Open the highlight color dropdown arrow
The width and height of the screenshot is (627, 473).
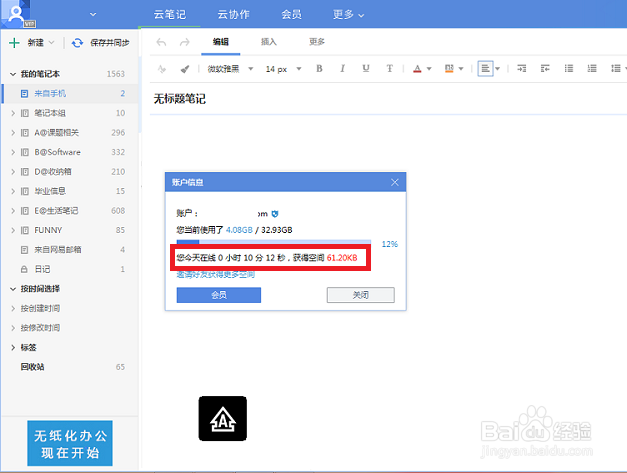click(461, 69)
